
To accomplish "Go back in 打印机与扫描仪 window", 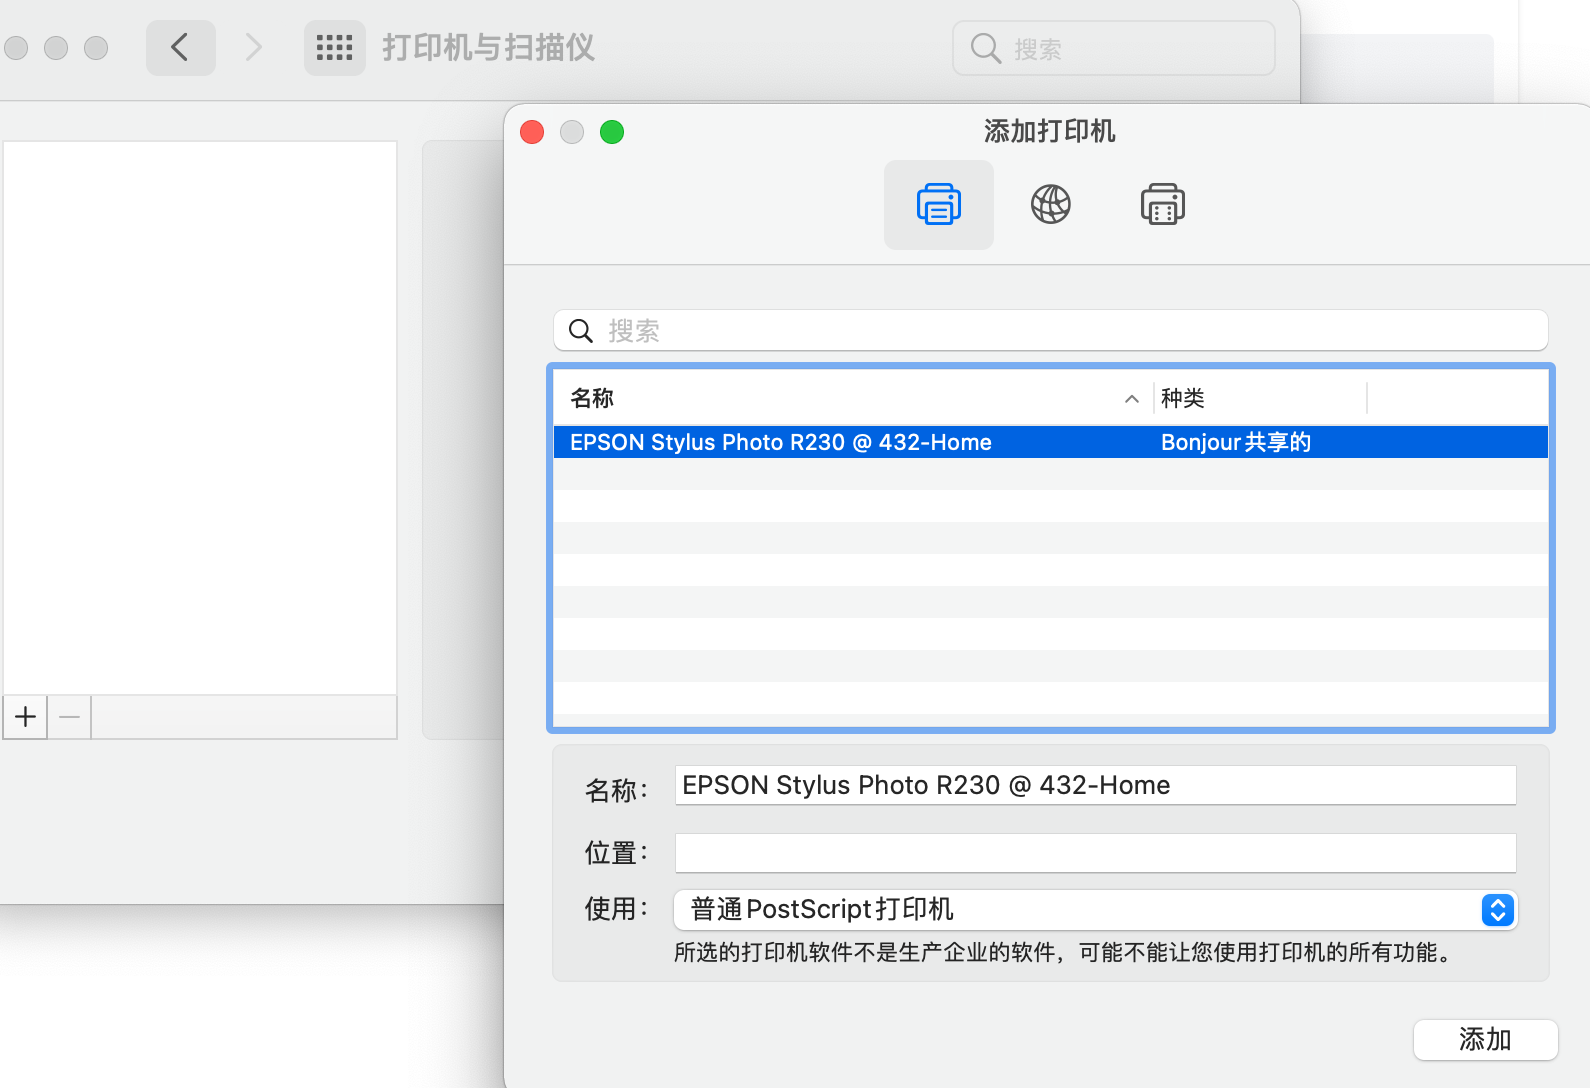I will (180, 47).
